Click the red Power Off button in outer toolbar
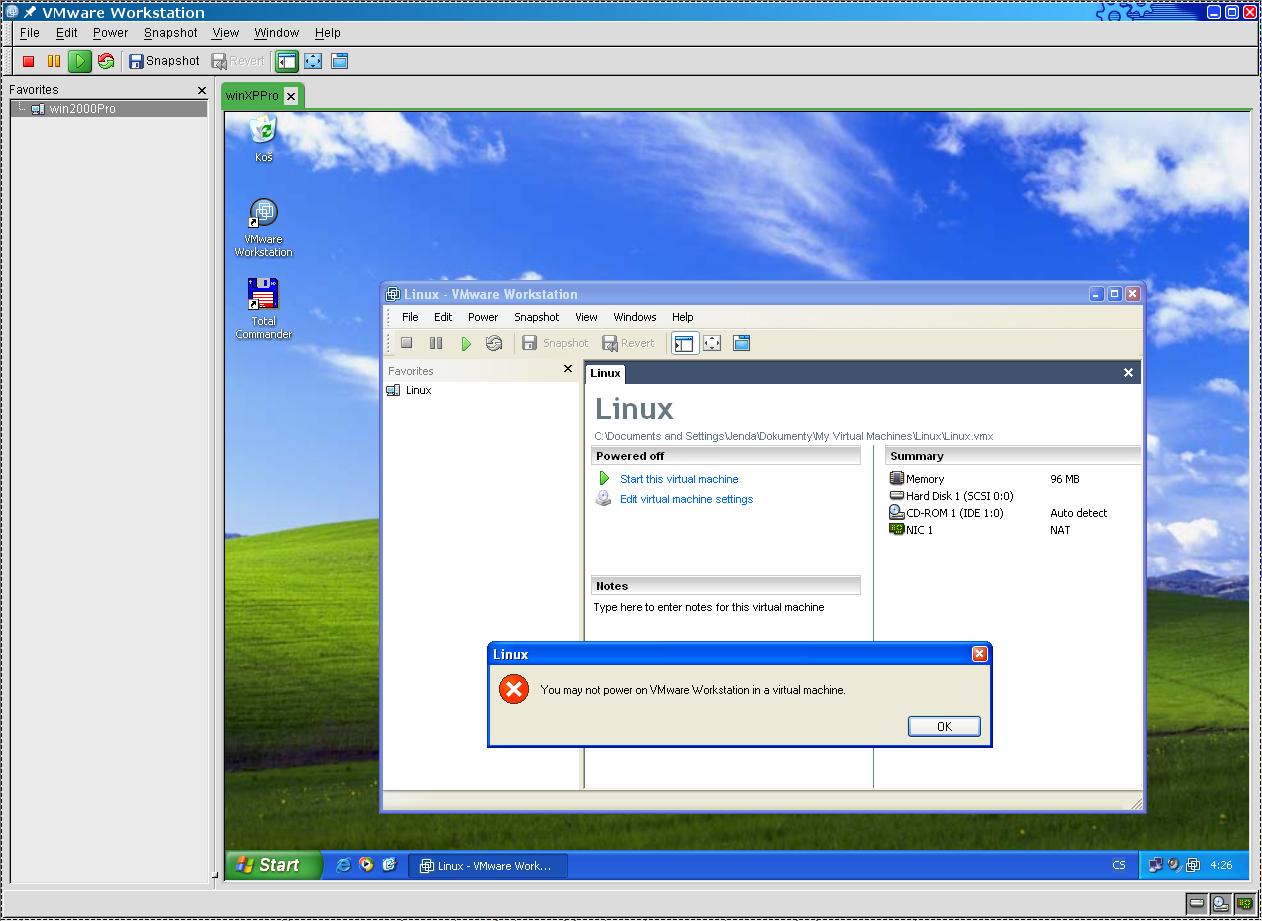The image size is (1262, 921). point(29,62)
